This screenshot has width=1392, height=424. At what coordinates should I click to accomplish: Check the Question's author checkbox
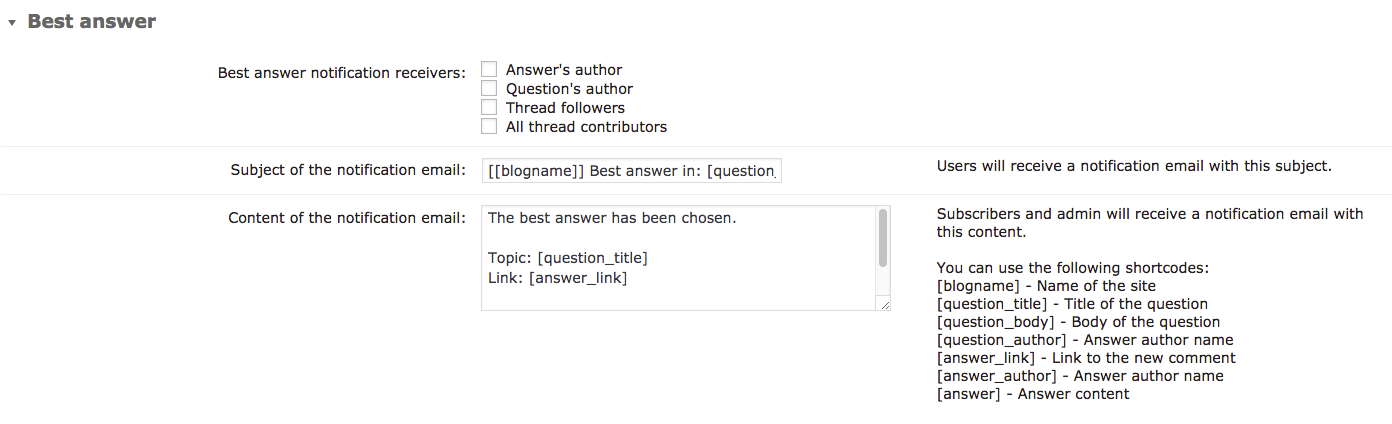[x=489, y=89]
